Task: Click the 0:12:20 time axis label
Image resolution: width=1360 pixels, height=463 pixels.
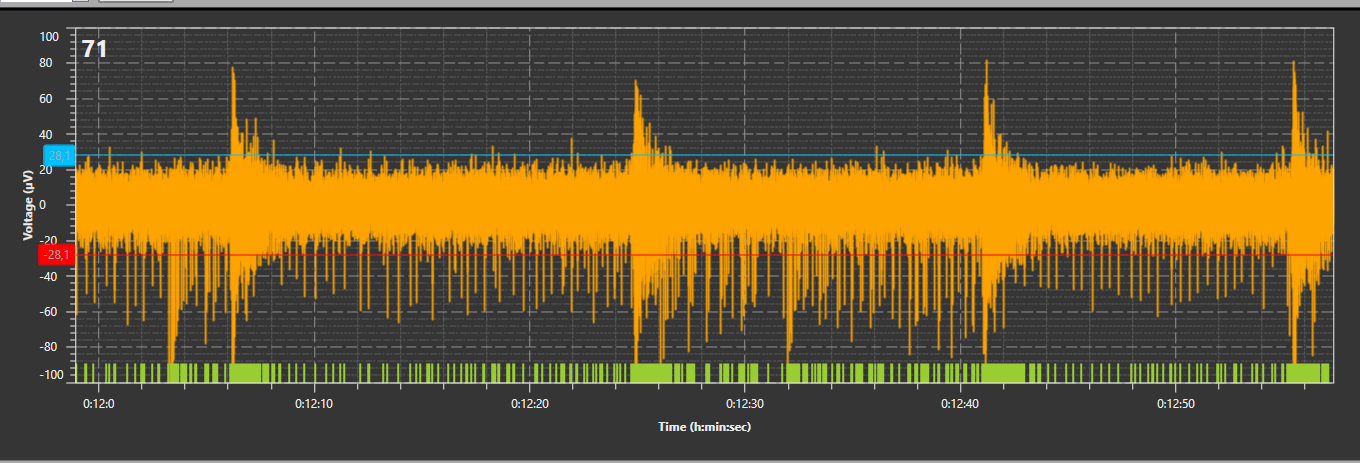Action: click(529, 403)
